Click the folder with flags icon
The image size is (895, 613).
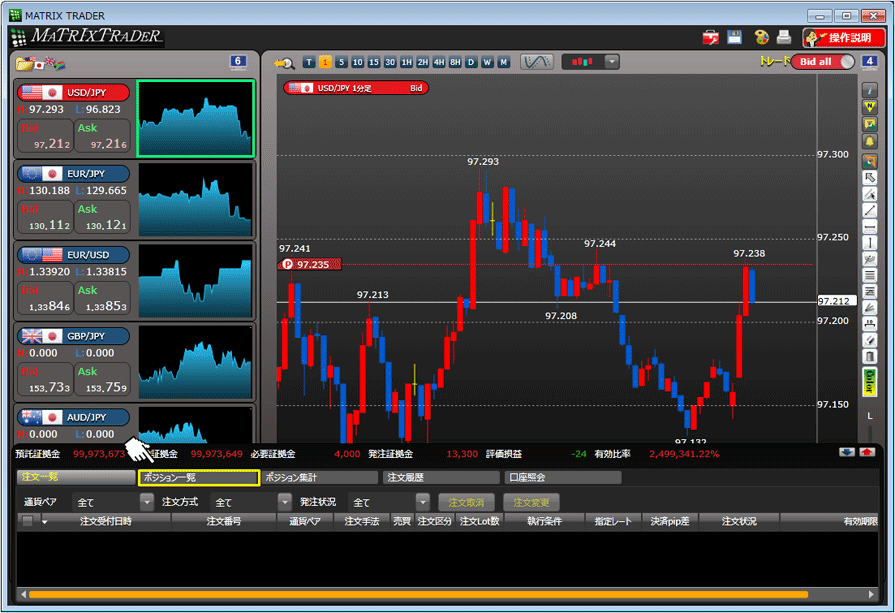pyautogui.click(x=40, y=63)
